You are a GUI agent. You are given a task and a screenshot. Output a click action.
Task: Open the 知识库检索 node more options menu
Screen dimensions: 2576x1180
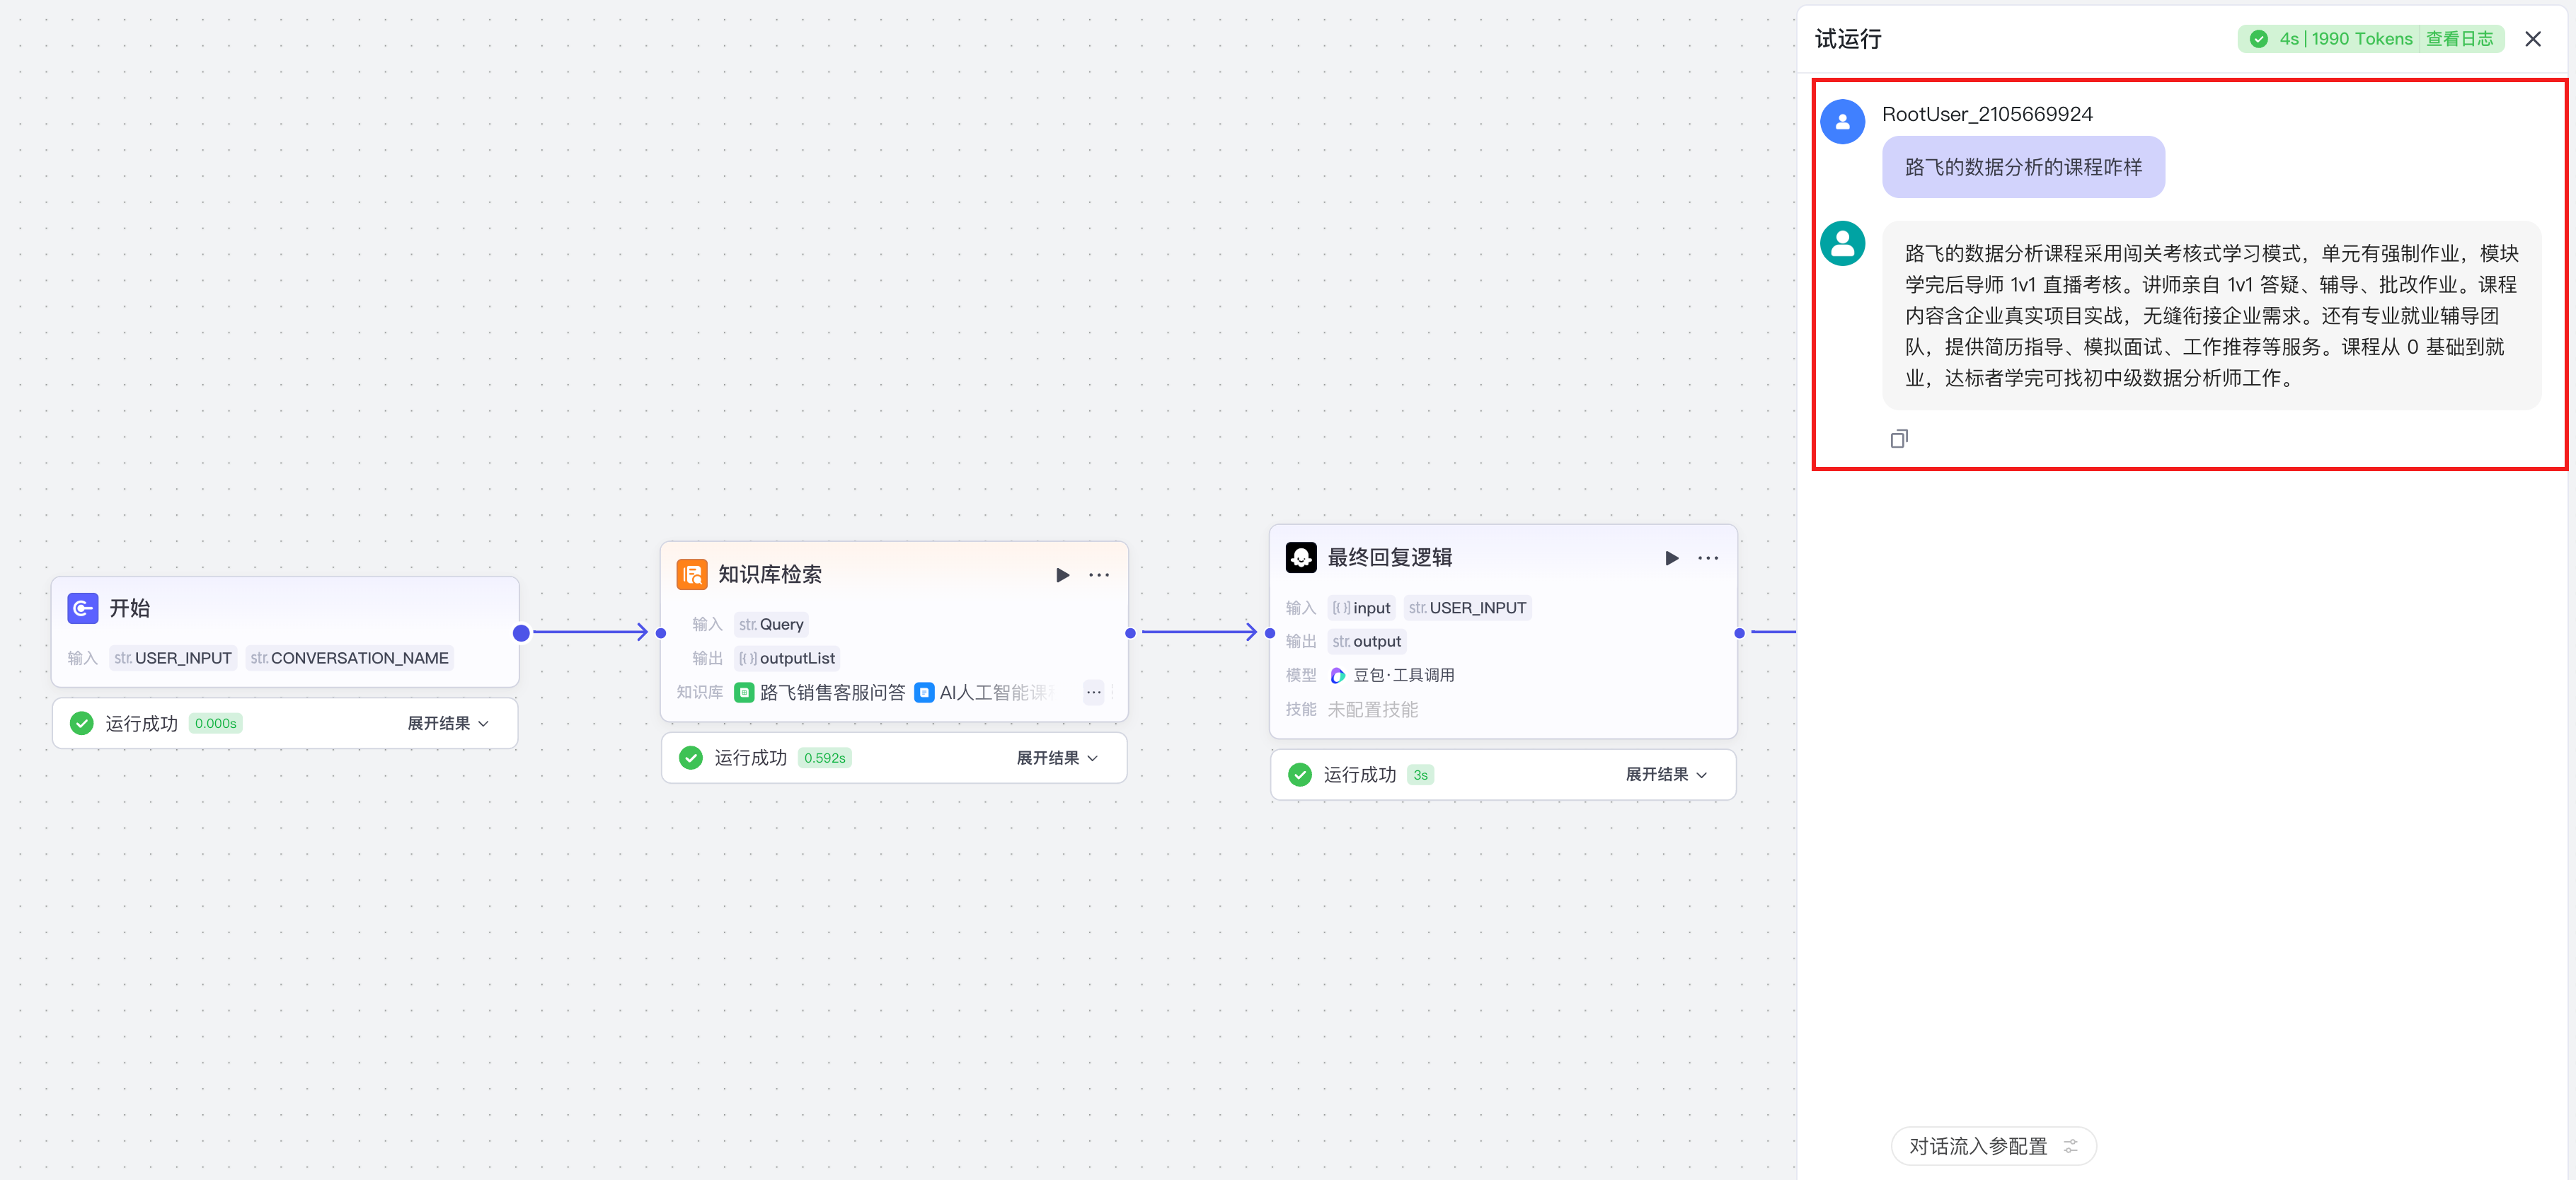[x=1099, y=575]
